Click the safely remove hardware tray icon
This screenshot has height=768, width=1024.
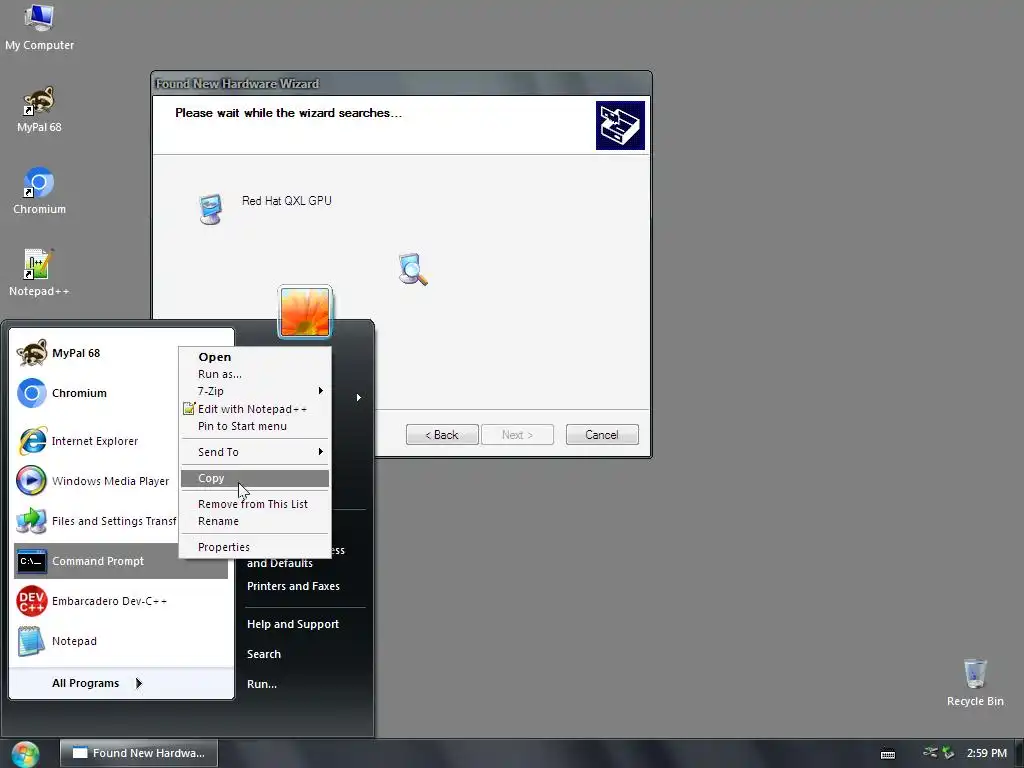(948, 753)
